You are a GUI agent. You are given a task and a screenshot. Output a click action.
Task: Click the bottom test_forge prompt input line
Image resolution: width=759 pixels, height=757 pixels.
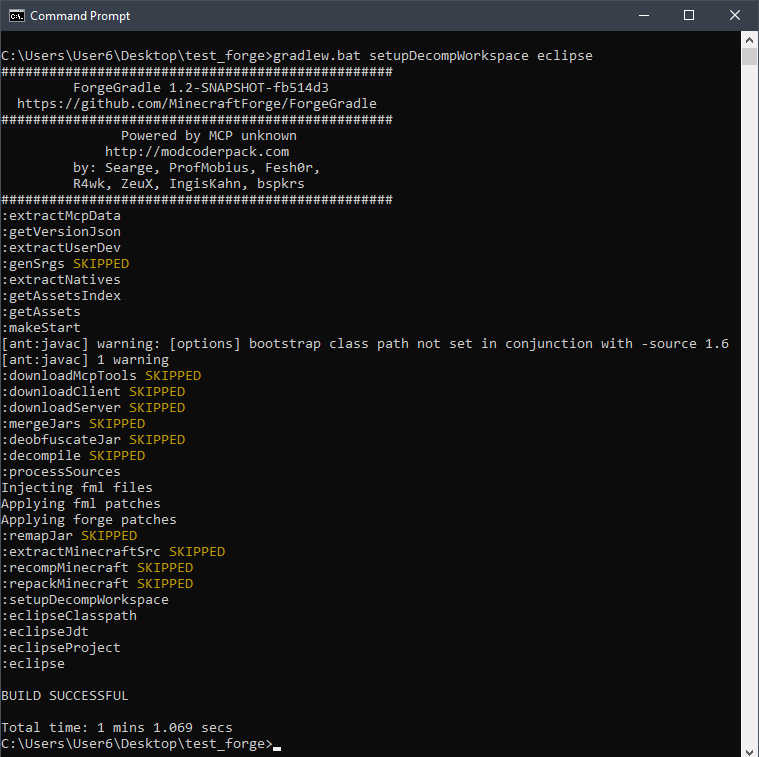[141, 743]
